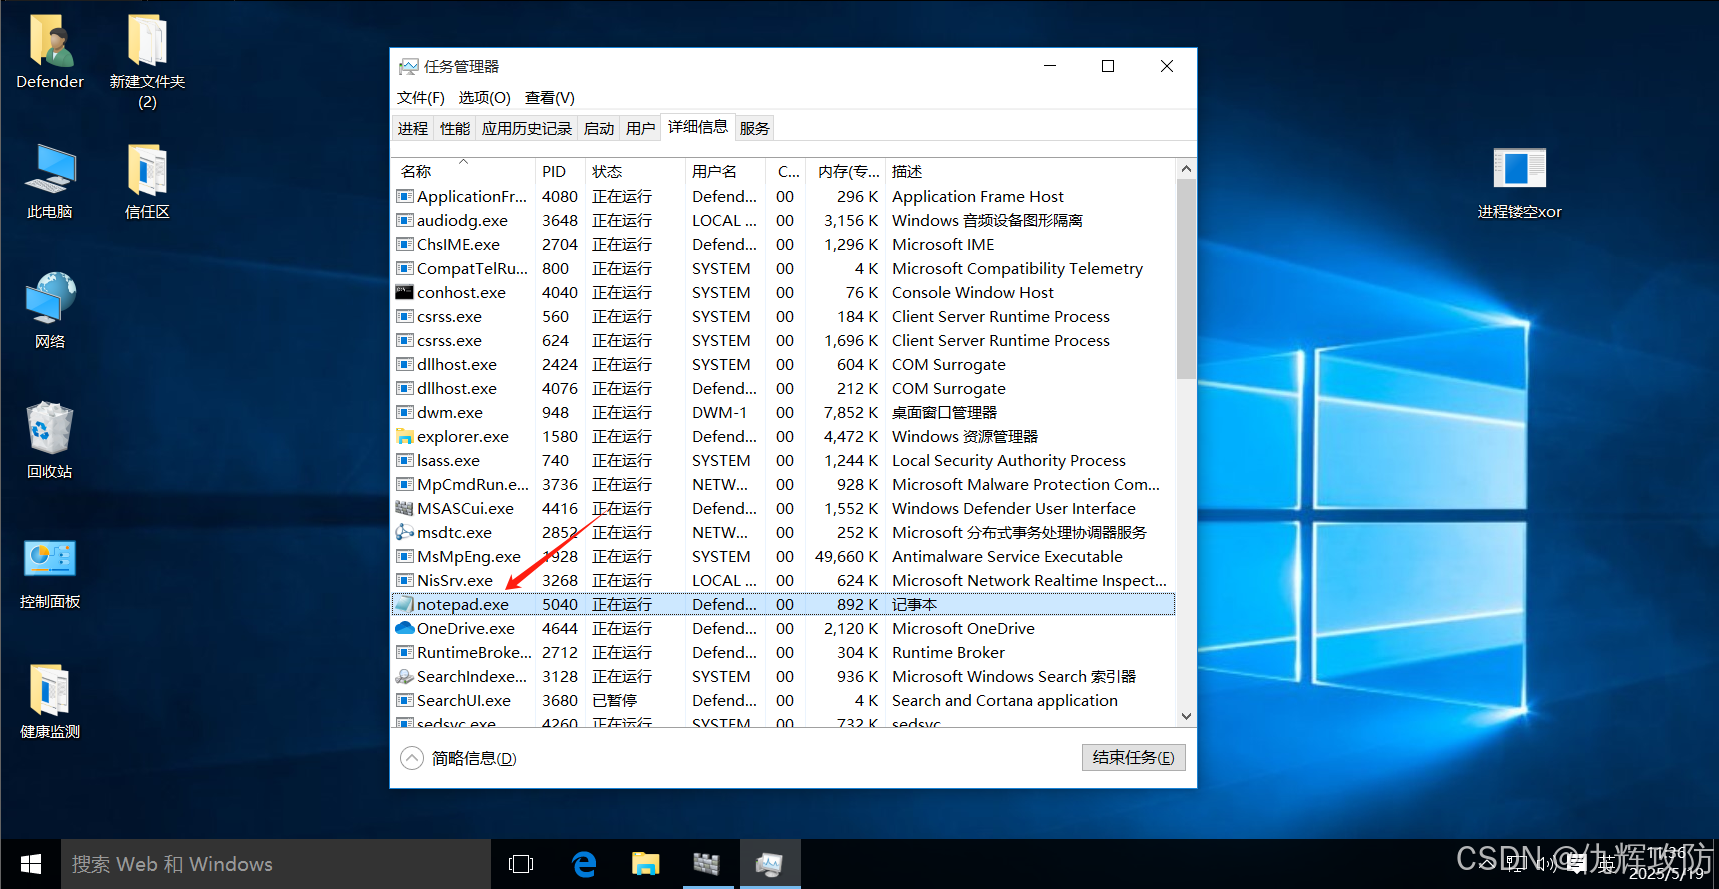
Task: Select csrss.exe with PID 560
Action: (x=783, y=316)
